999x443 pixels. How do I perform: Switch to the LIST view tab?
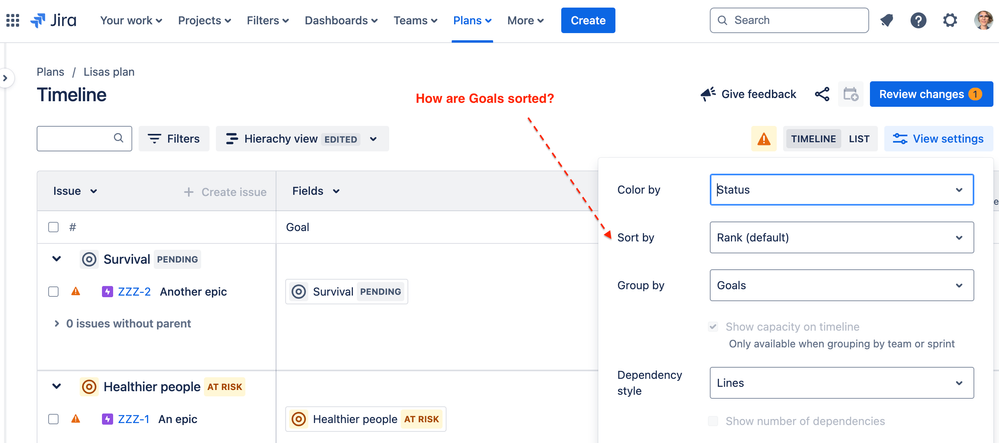point(859,139)
